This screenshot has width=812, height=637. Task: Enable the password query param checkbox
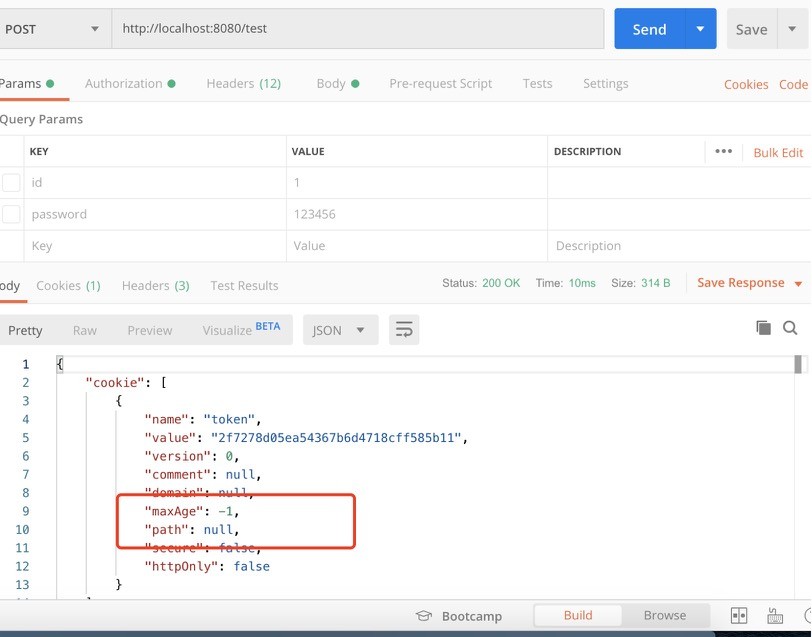(x=11, y=214)
